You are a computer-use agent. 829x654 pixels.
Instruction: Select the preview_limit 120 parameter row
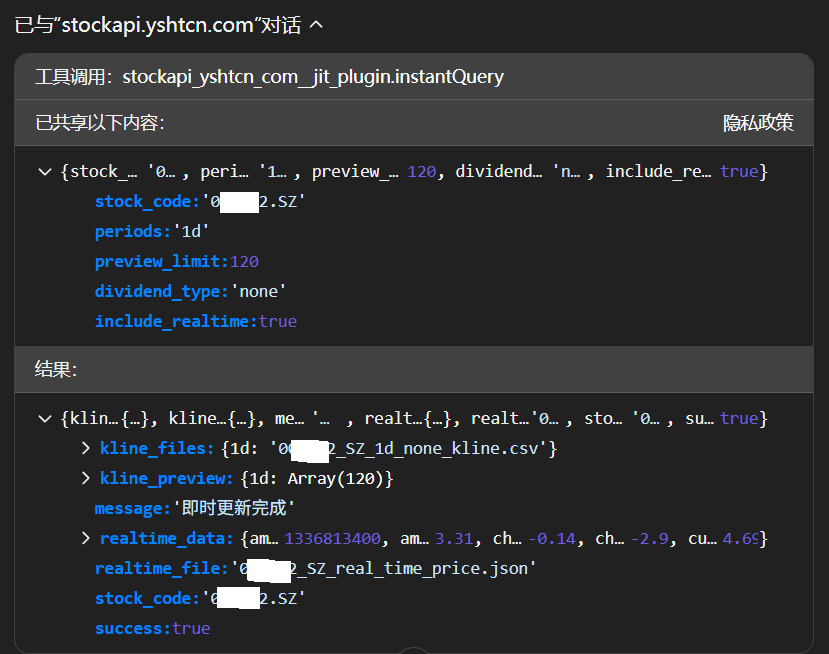point(177,261)
